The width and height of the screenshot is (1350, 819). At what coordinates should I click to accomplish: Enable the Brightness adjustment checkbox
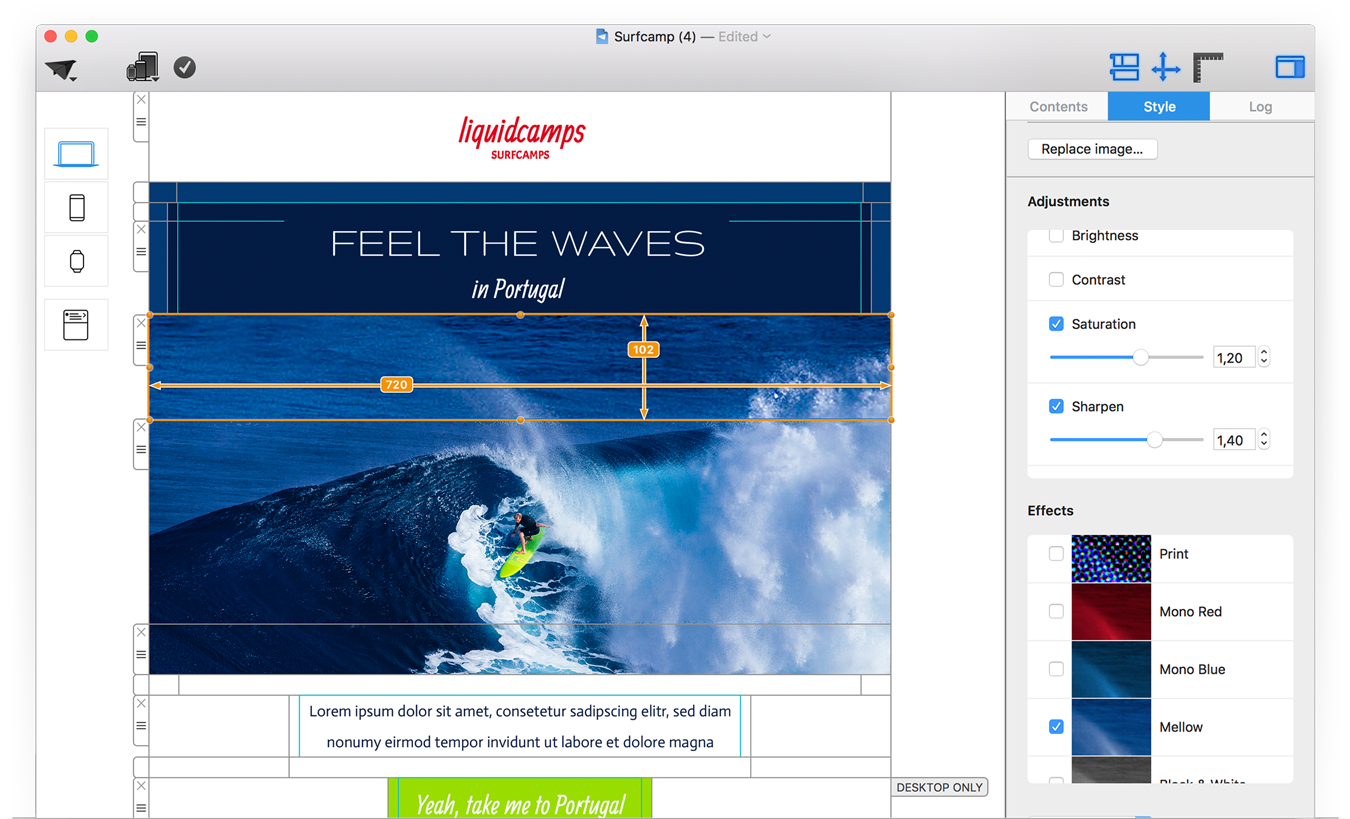(x=1056, y=236)
